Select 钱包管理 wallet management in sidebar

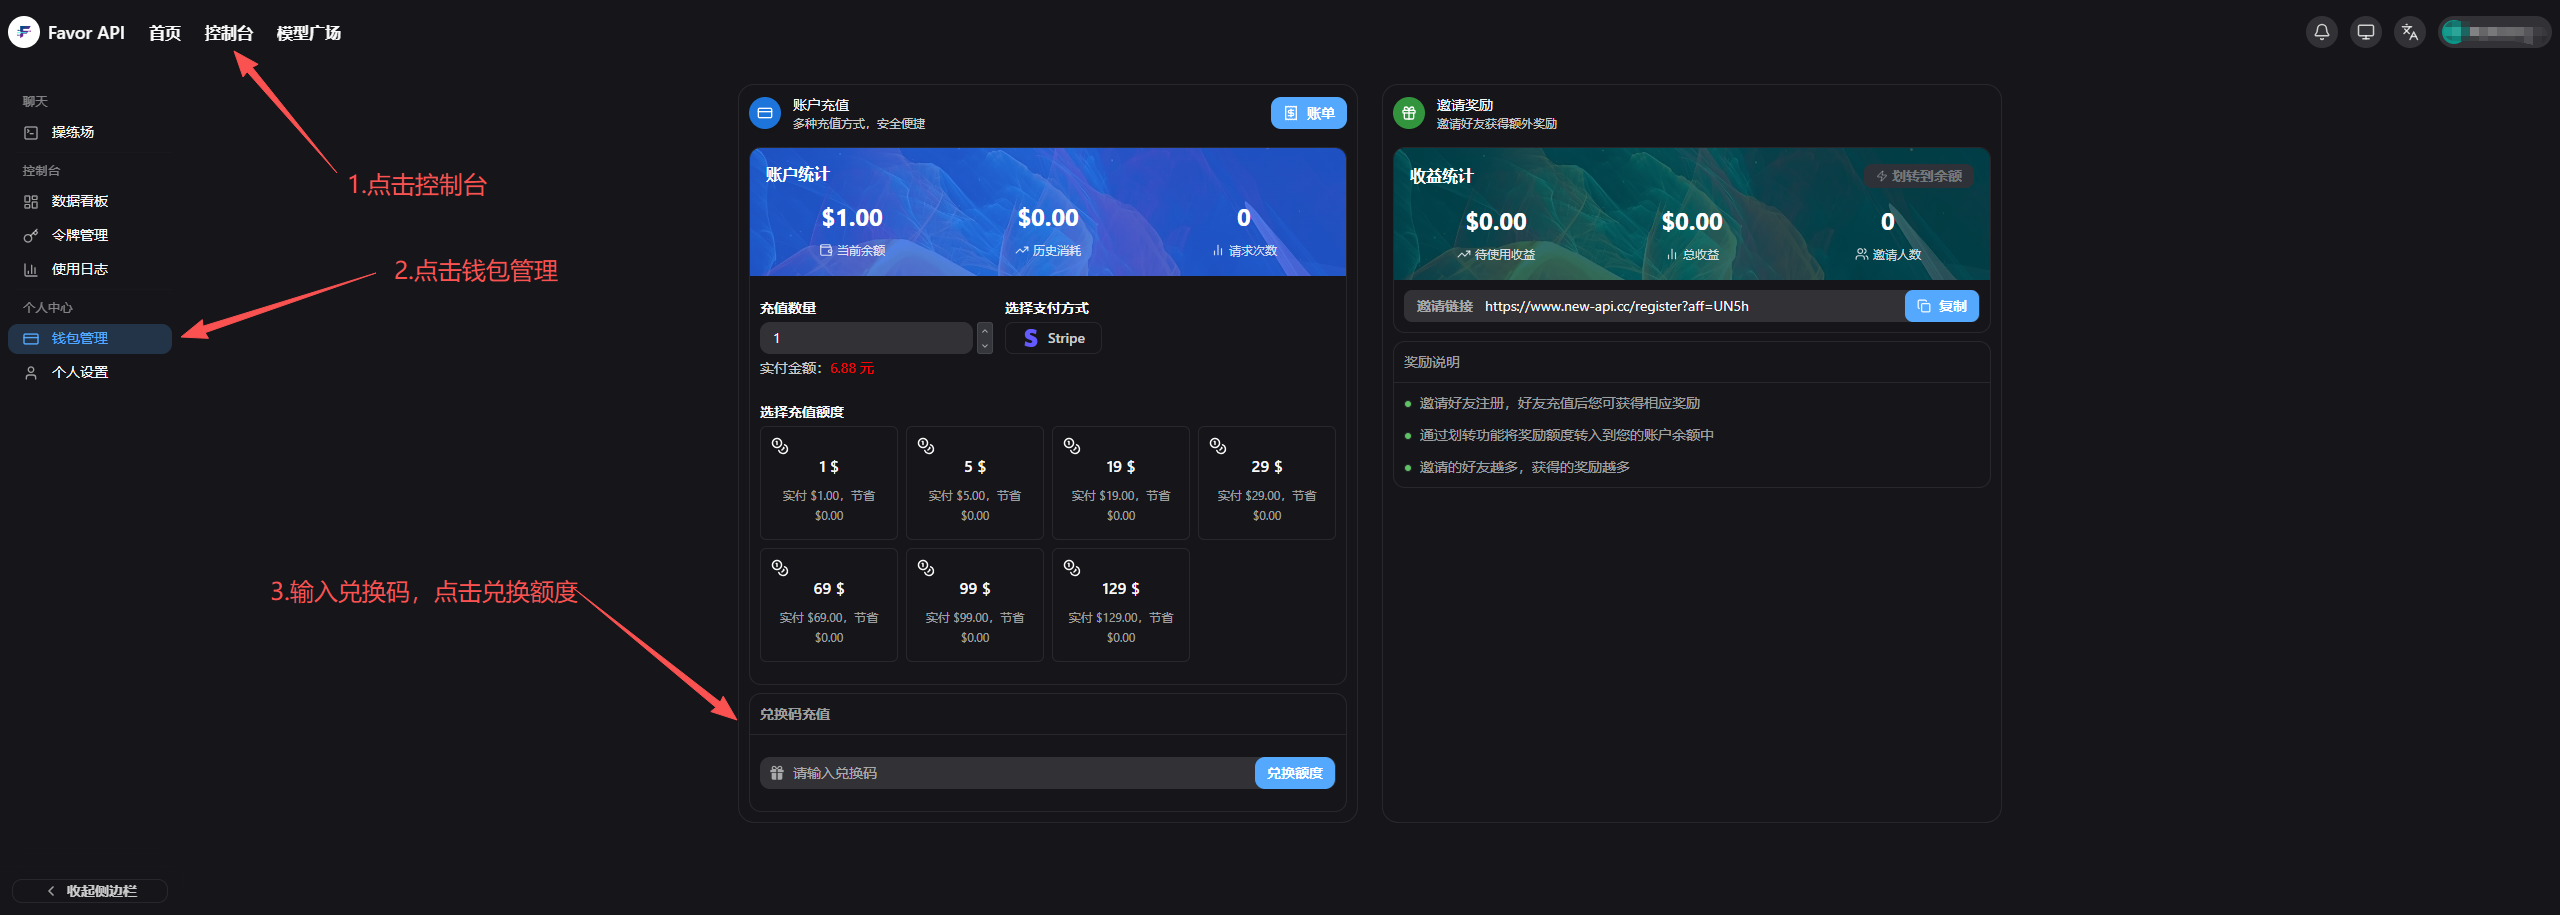point(90,338)
